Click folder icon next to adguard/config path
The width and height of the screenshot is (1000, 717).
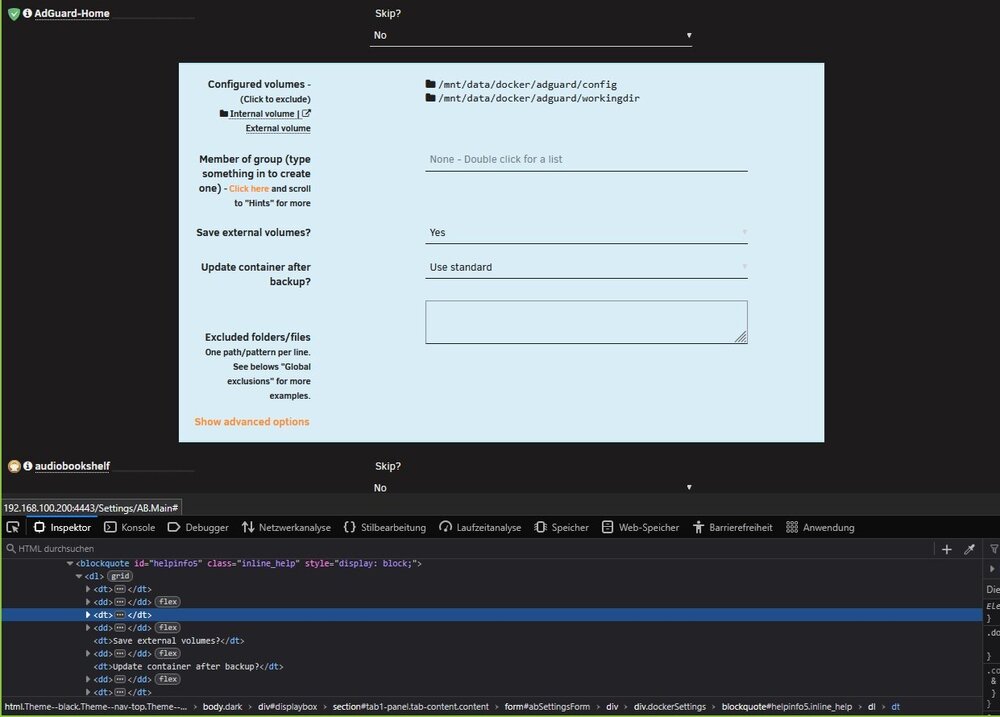[x=430, y=84]
